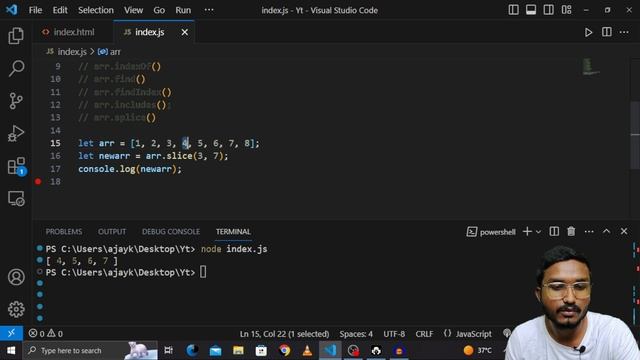Select the TERMINAL panel tab
This screenshot has height=360, width=640.
pos(233,231)
